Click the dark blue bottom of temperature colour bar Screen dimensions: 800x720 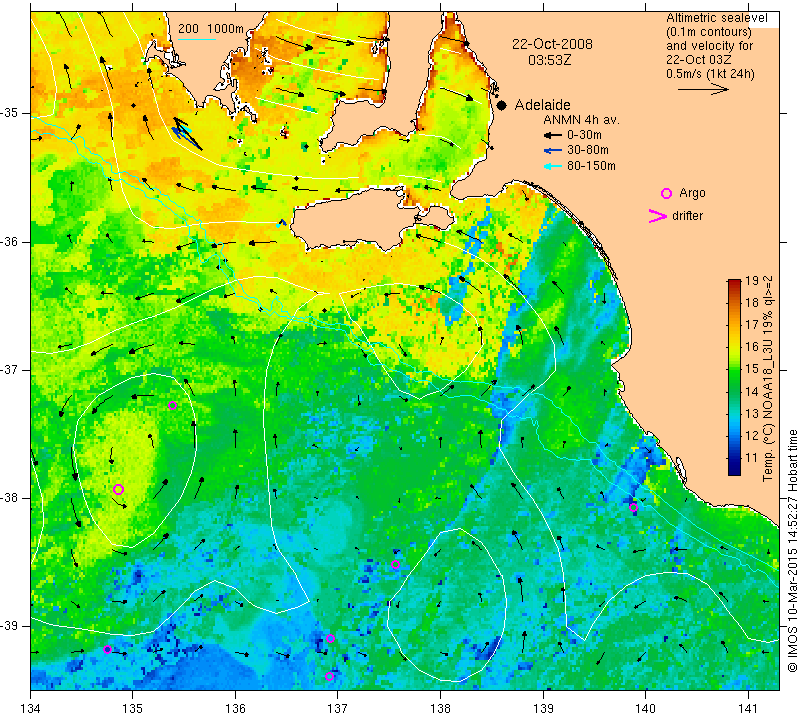pyautogui.click(x=734, y=470)
